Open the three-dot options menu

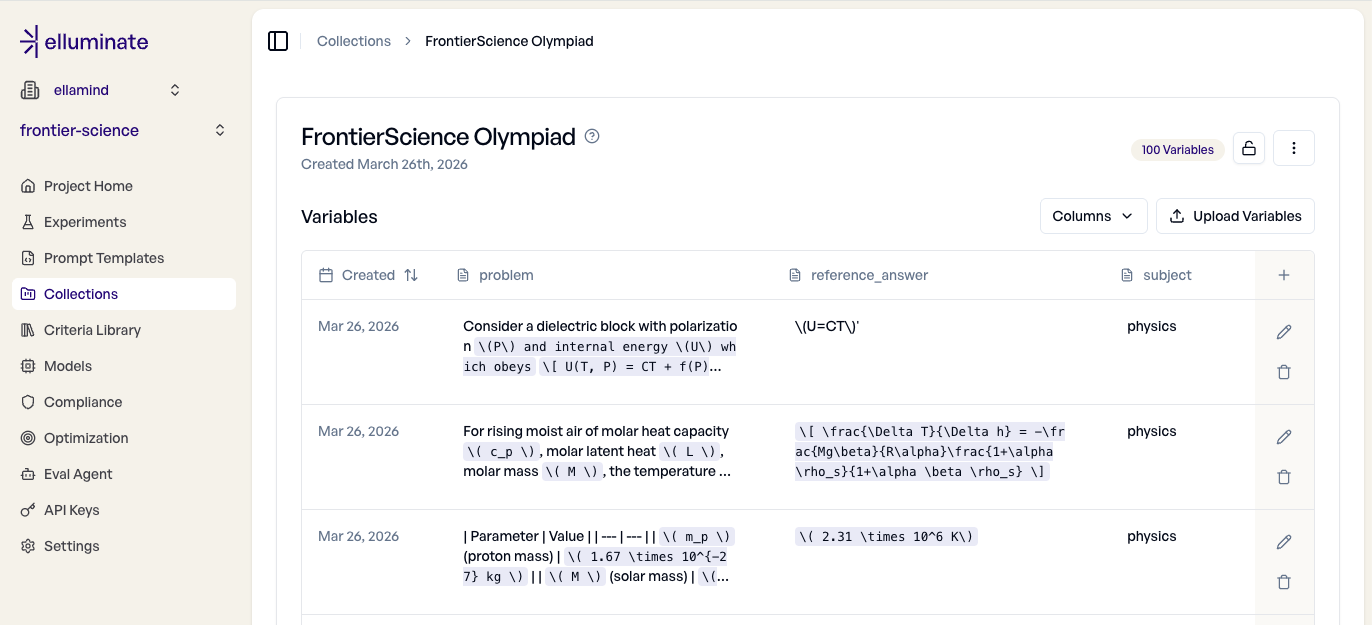(1294, 147)
